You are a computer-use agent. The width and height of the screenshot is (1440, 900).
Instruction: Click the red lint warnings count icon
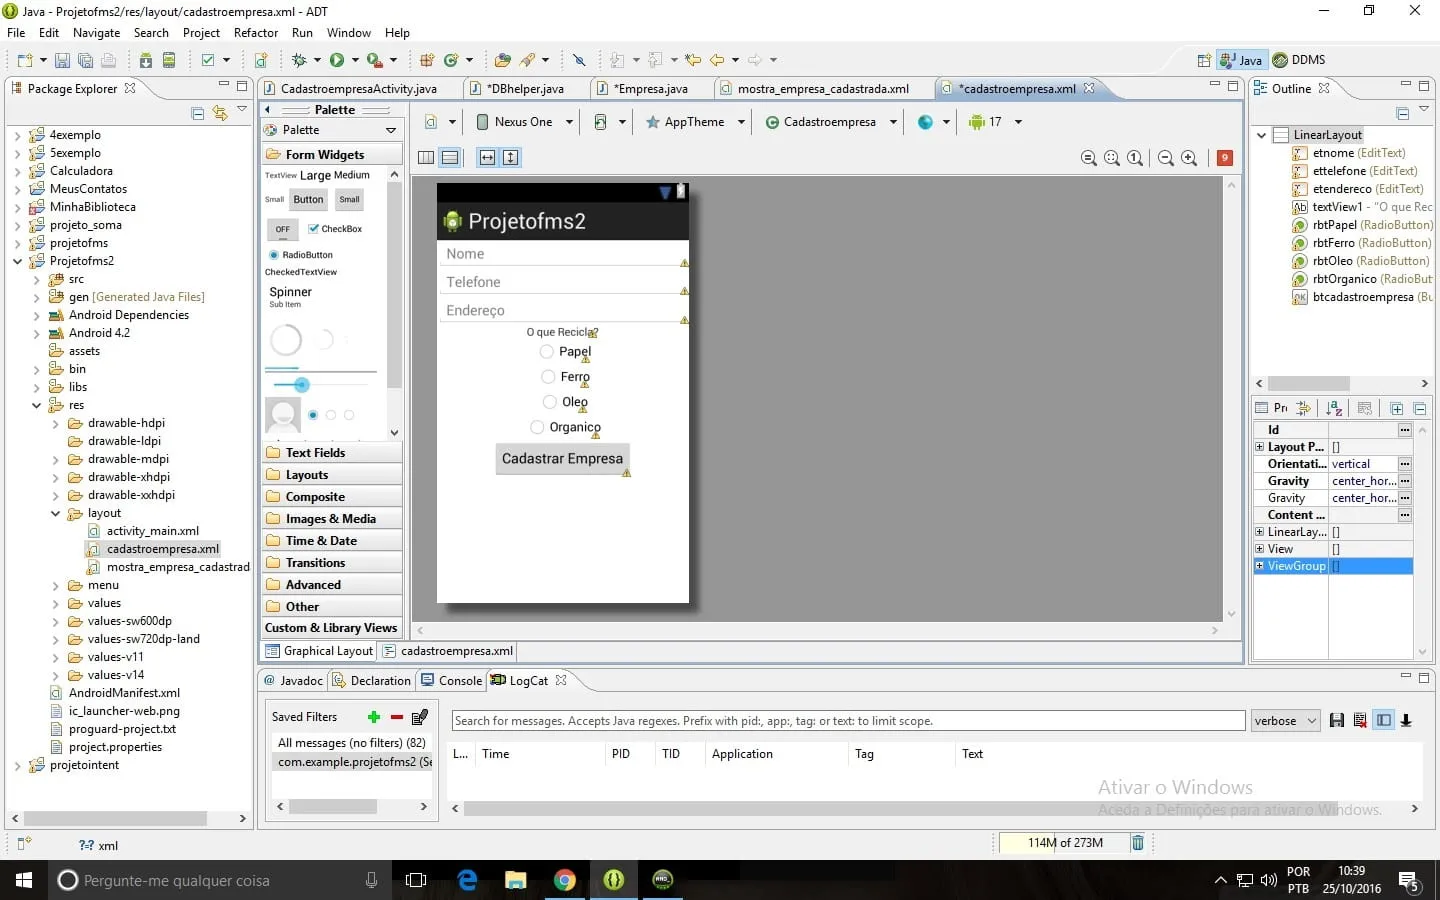pyautogui.click(x=1225, y=158)
